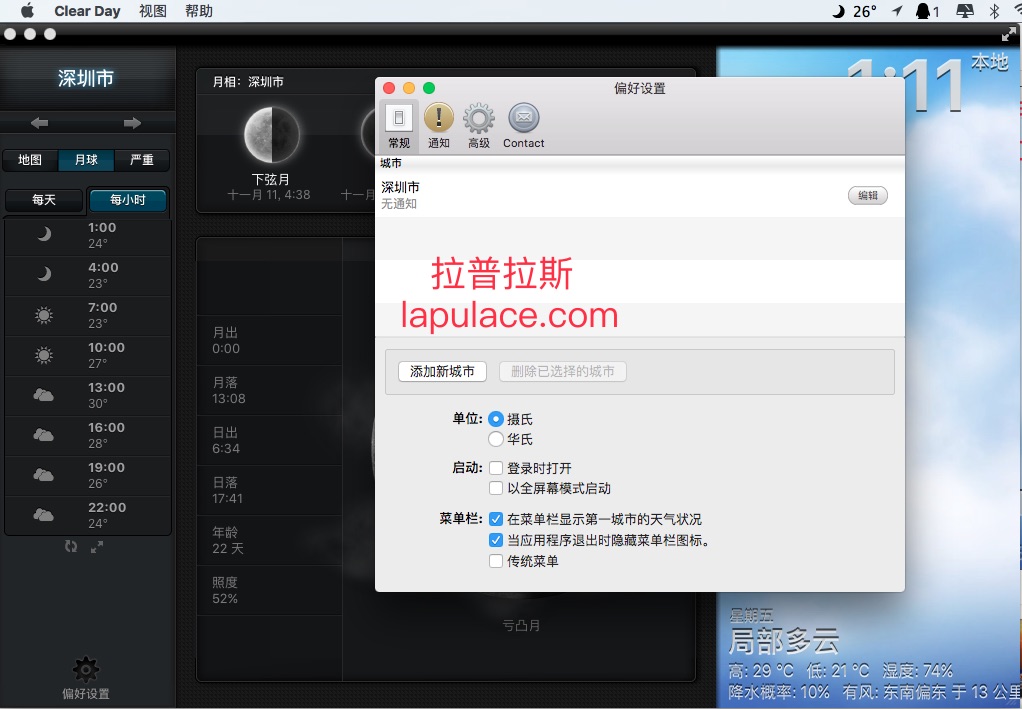Expand the forecast panel with diagonal arrows
1022x709 pixels.
pyautogui.click(x=96, y=547)
